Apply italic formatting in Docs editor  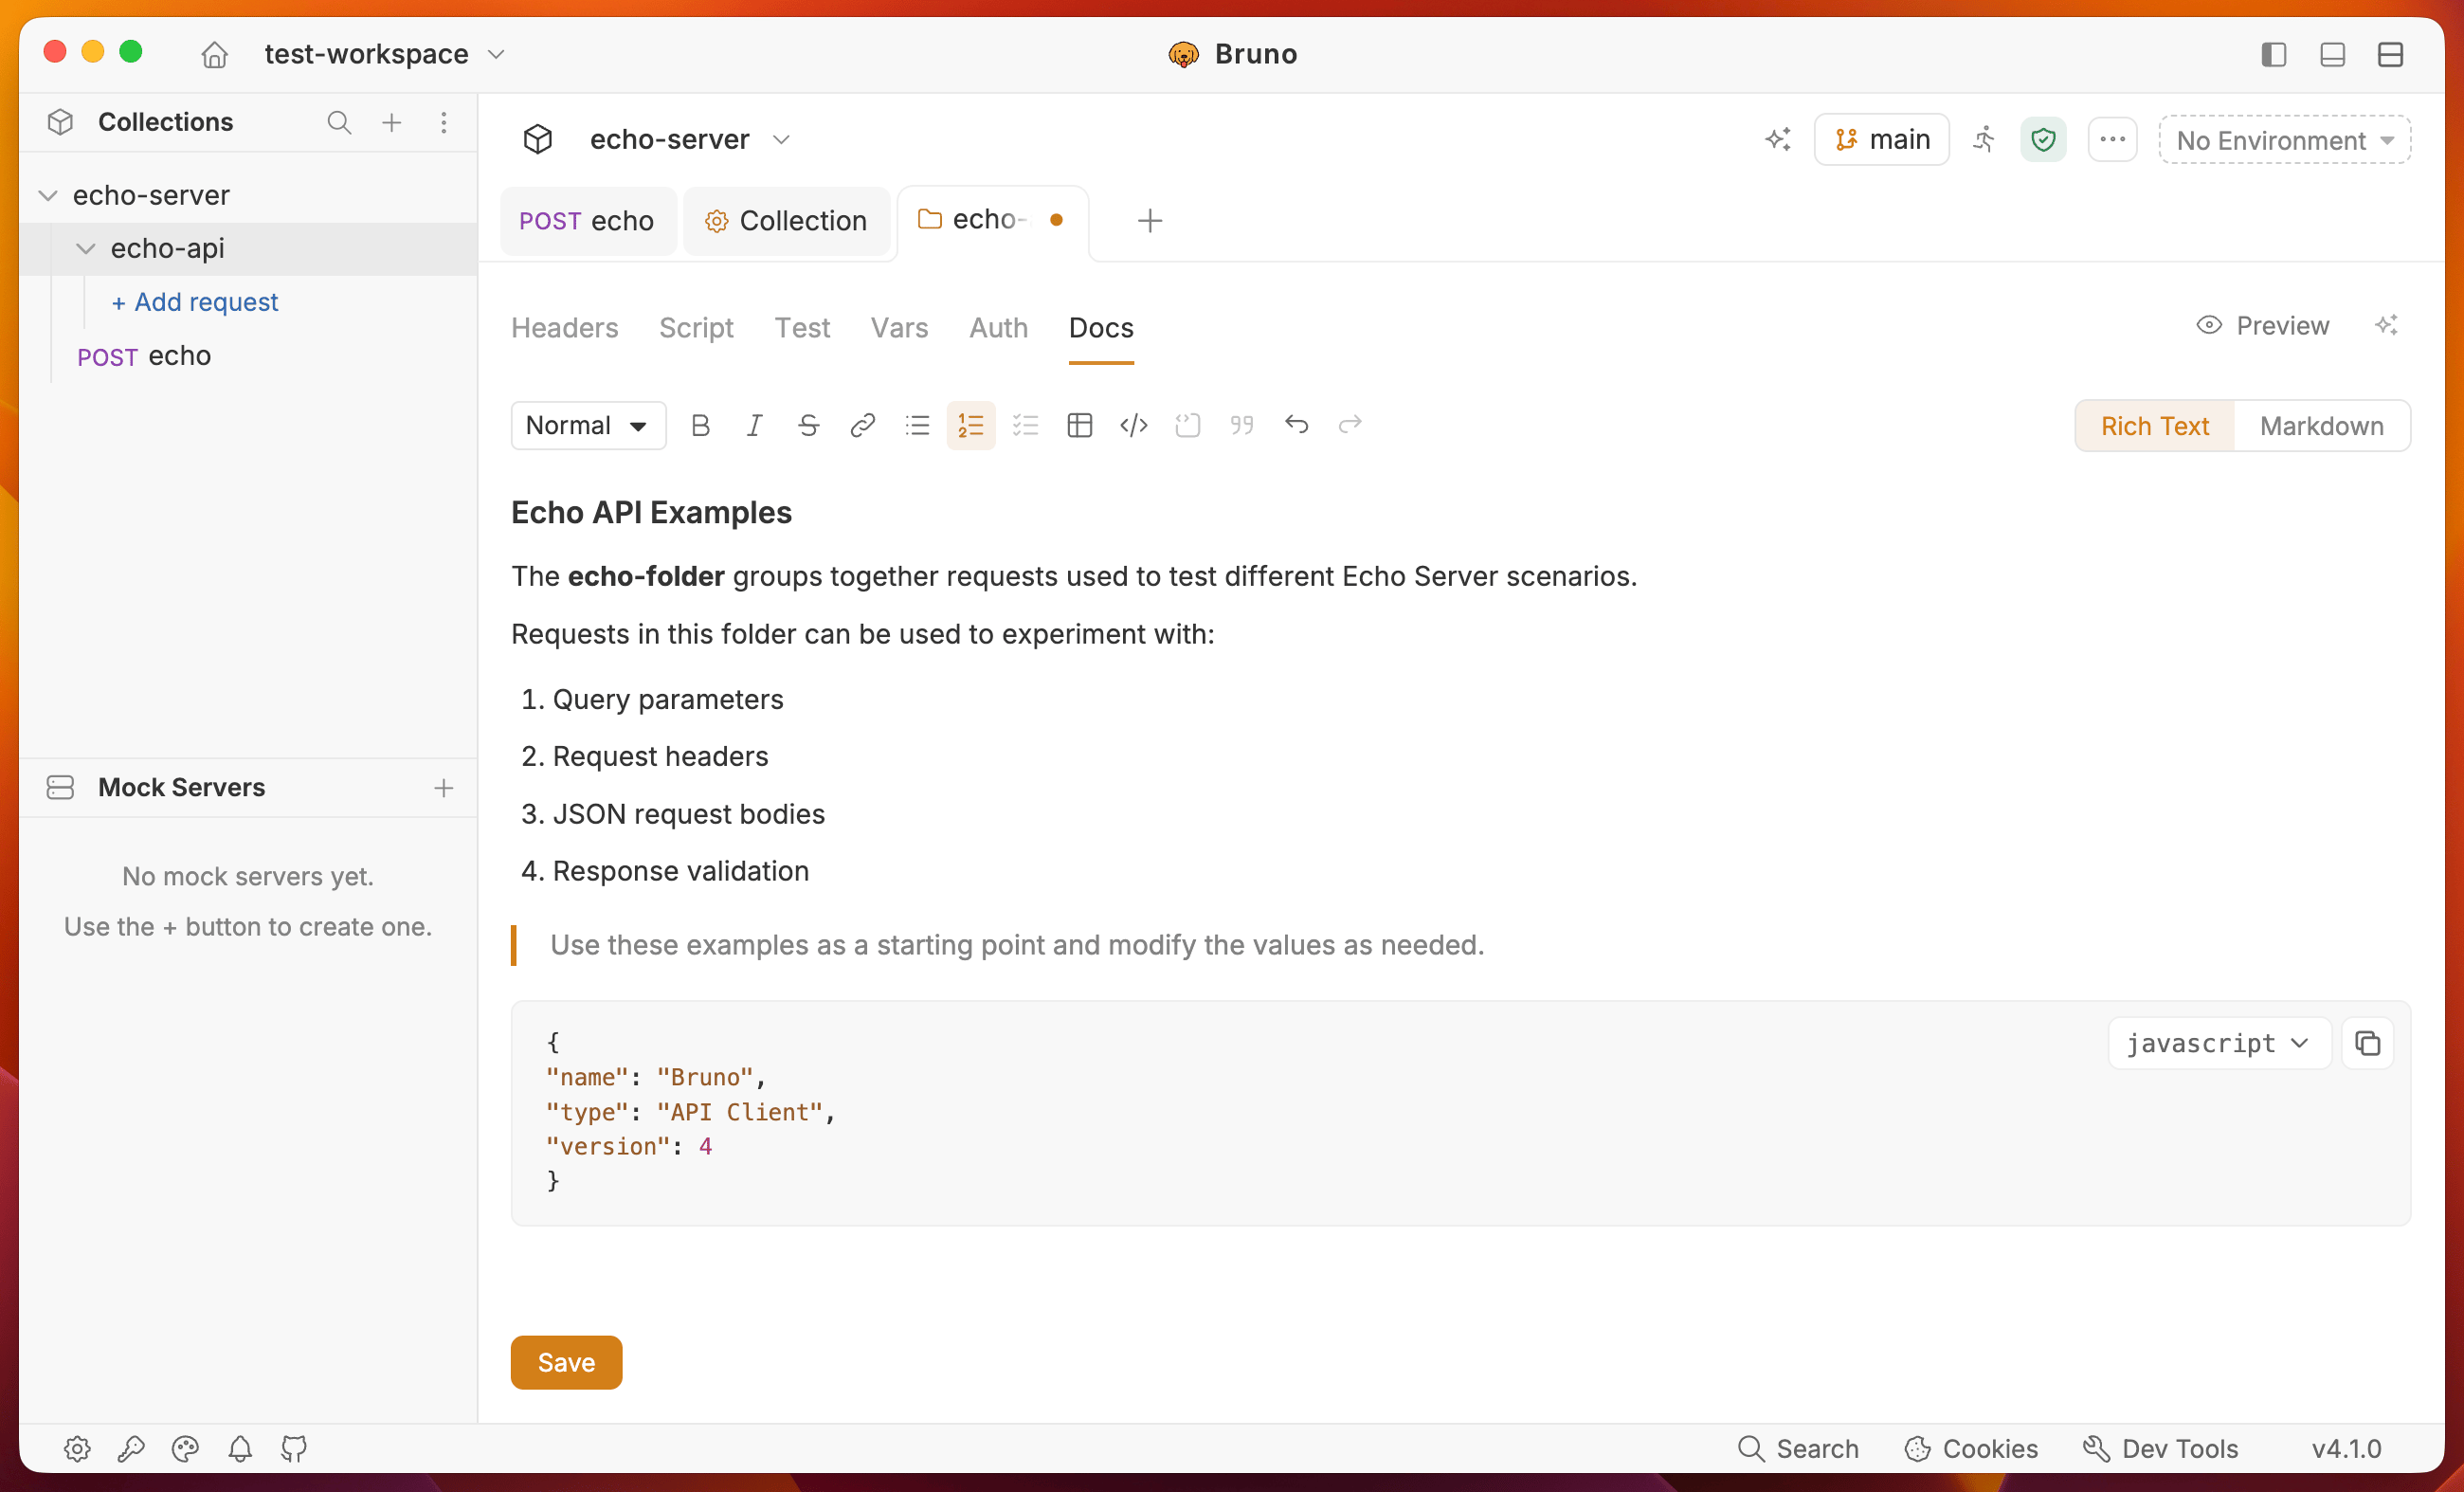[754, 426]
